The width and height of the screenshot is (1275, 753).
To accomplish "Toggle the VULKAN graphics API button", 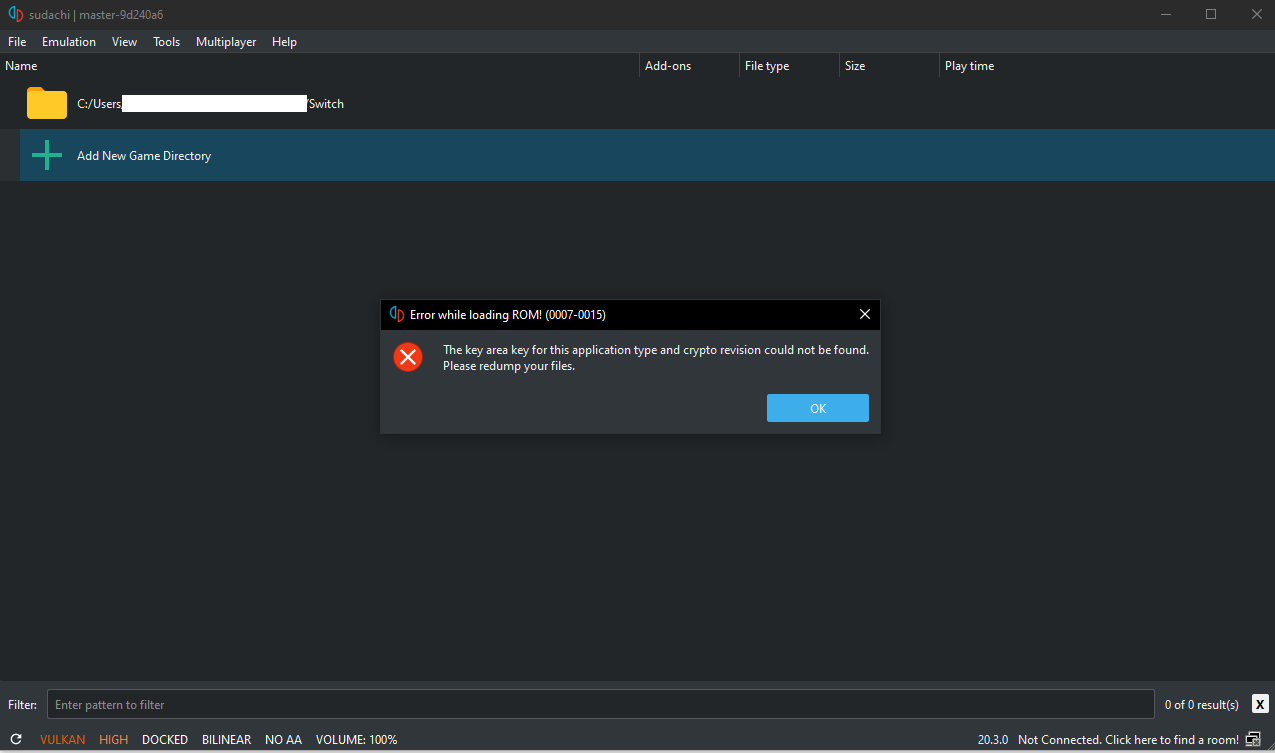I will click(62, 740).
